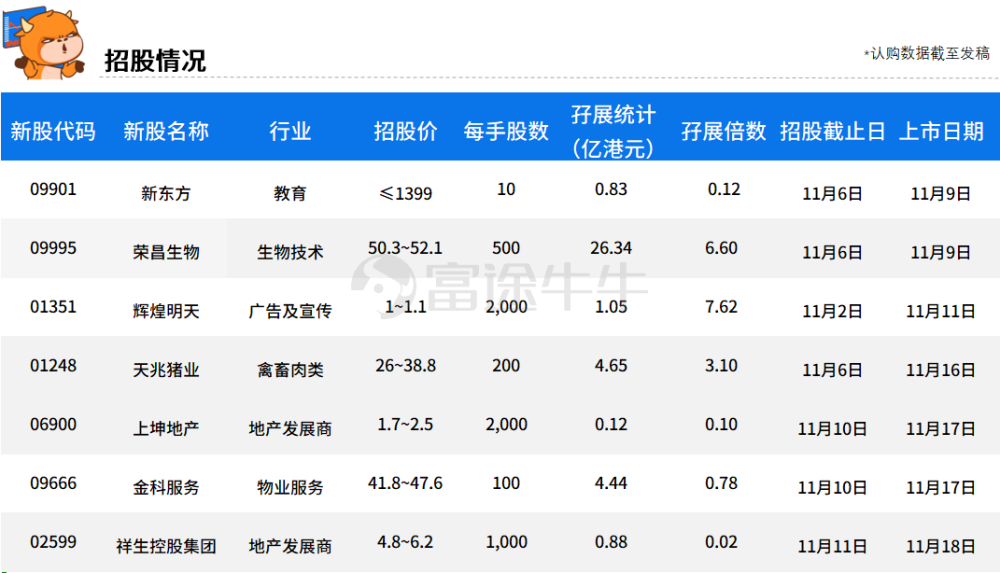This screenshot has height=573, width=1000.
Task: Click industry cell 禽畜肉类
Action: [x=290, y=369]
